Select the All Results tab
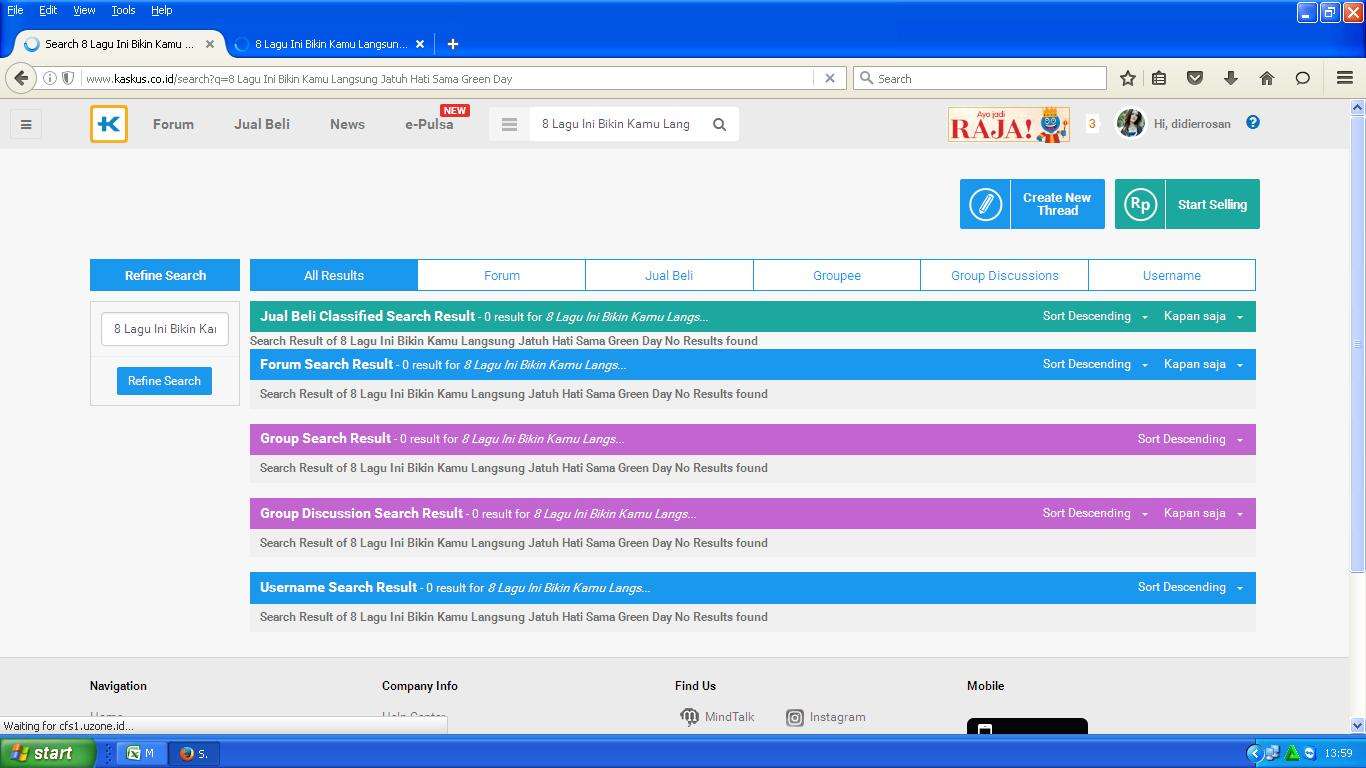1366x768 pixels. [x=334, y=275]
